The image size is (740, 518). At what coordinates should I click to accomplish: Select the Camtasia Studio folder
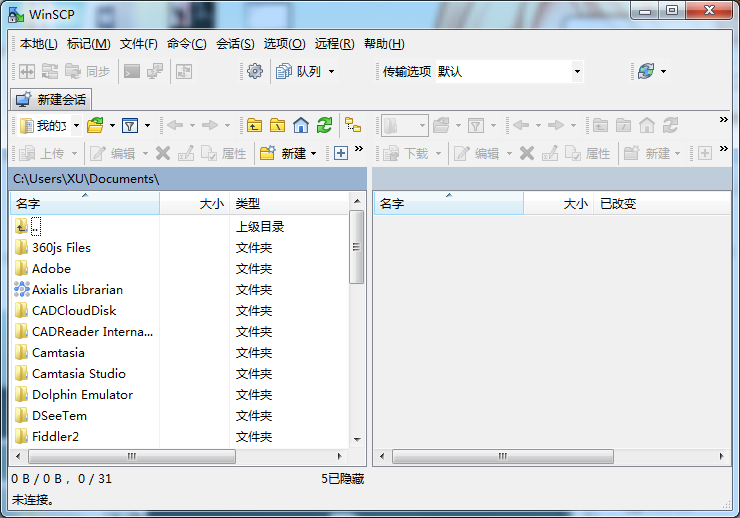tap(78, 373)
